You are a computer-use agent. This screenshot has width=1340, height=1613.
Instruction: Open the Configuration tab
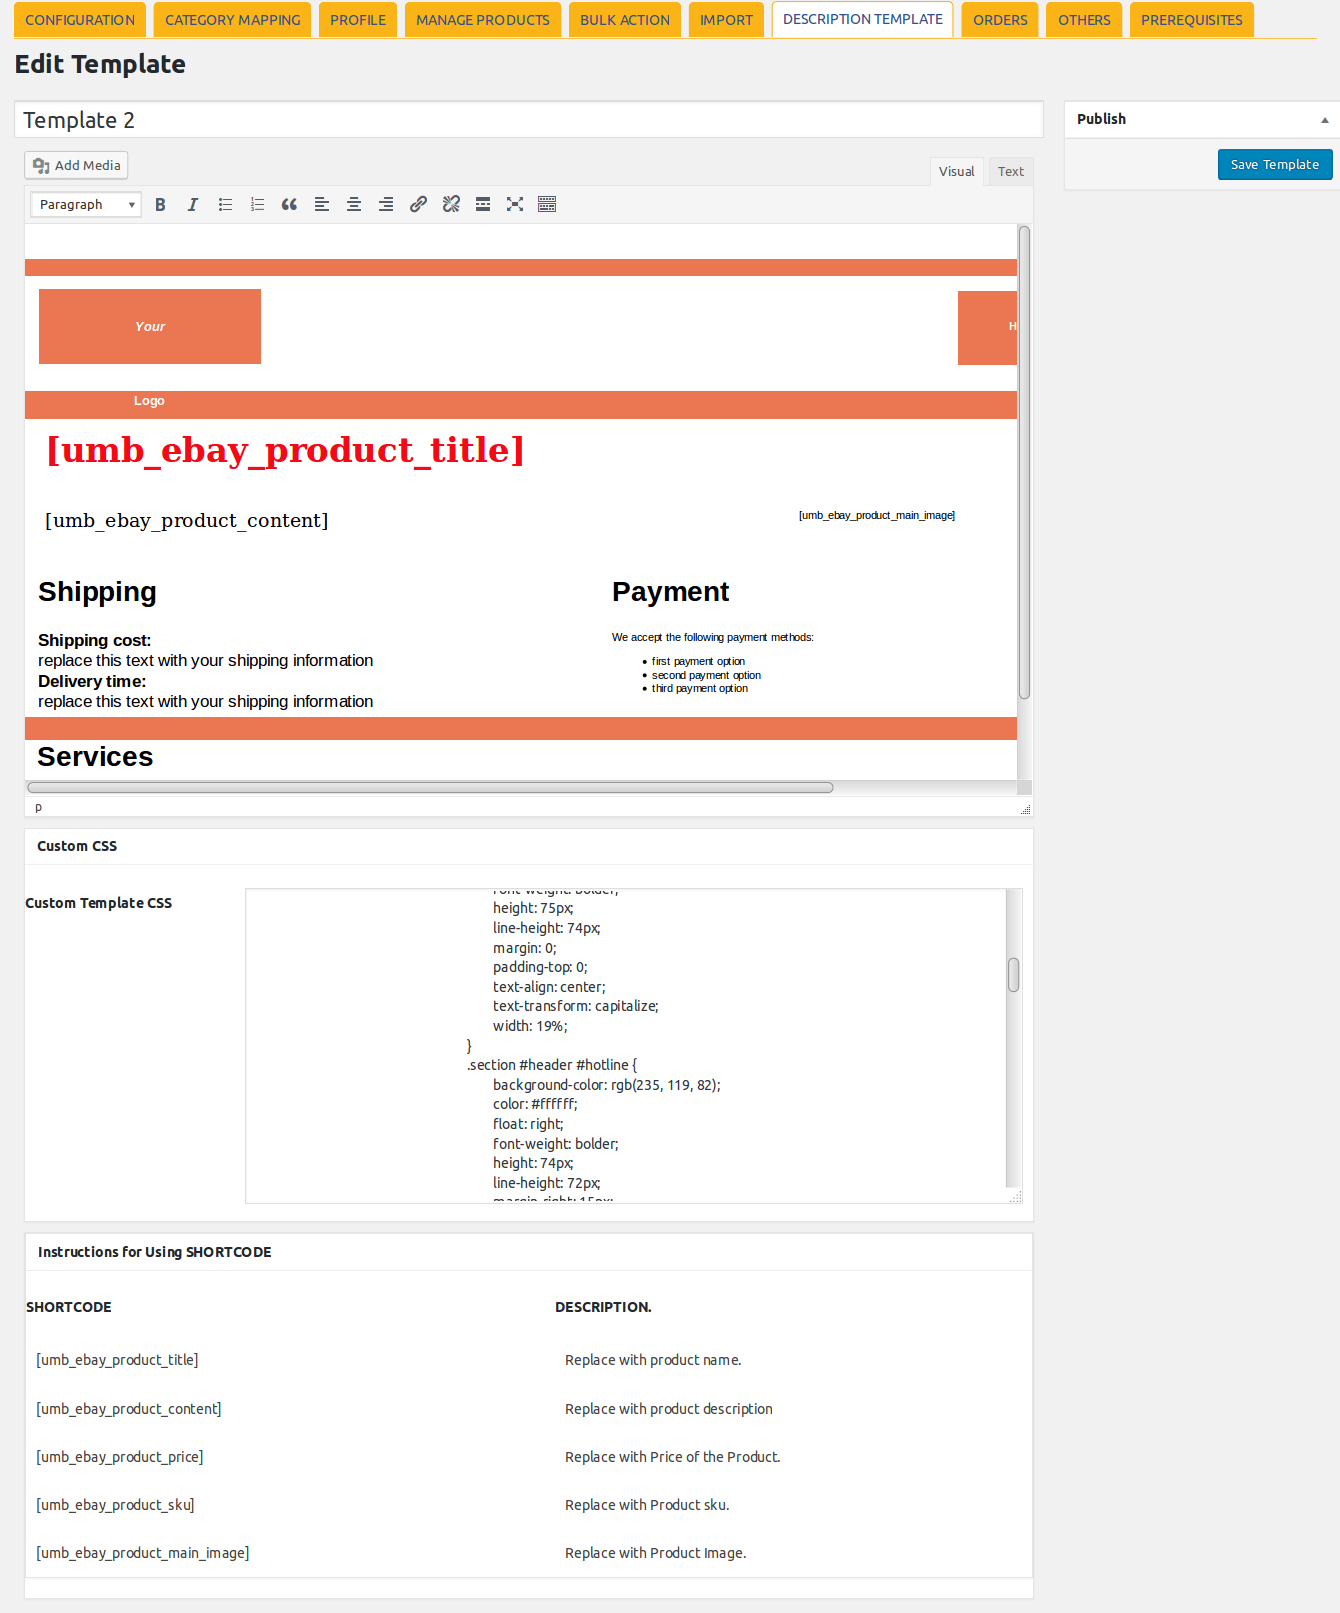click(x=80, y=20)
